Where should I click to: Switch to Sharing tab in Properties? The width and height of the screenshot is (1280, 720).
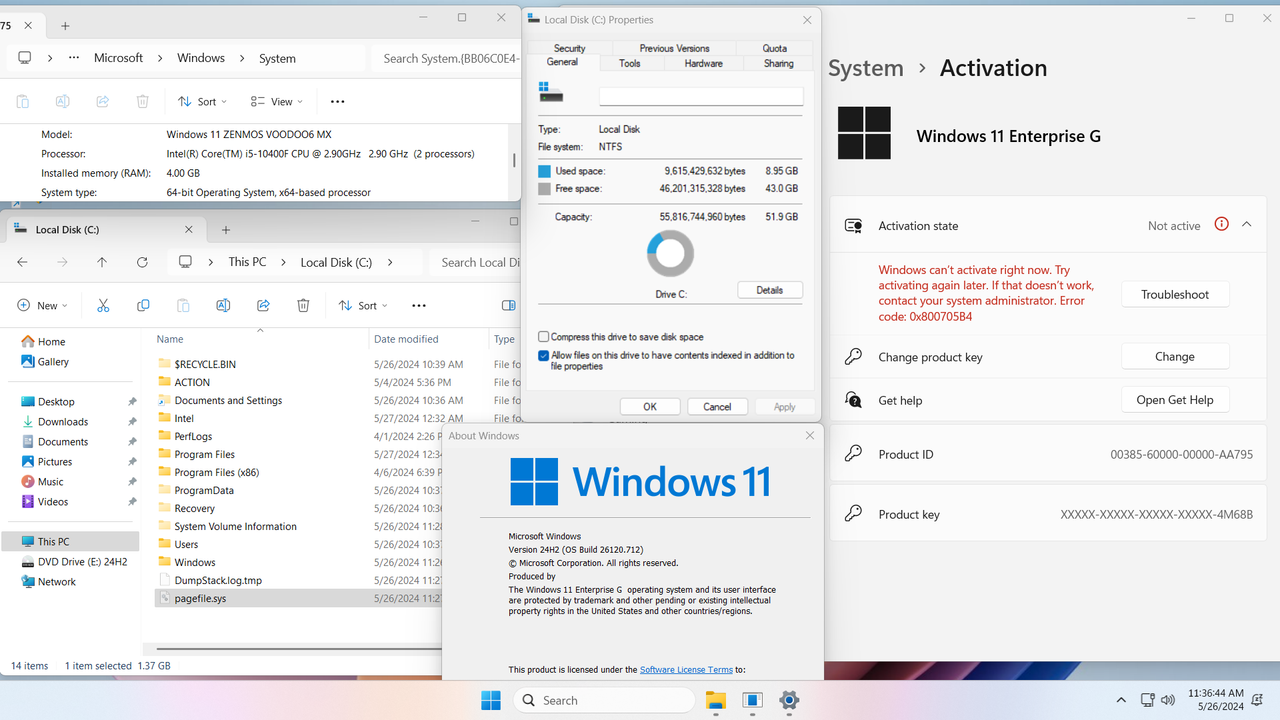click(779, 63)
